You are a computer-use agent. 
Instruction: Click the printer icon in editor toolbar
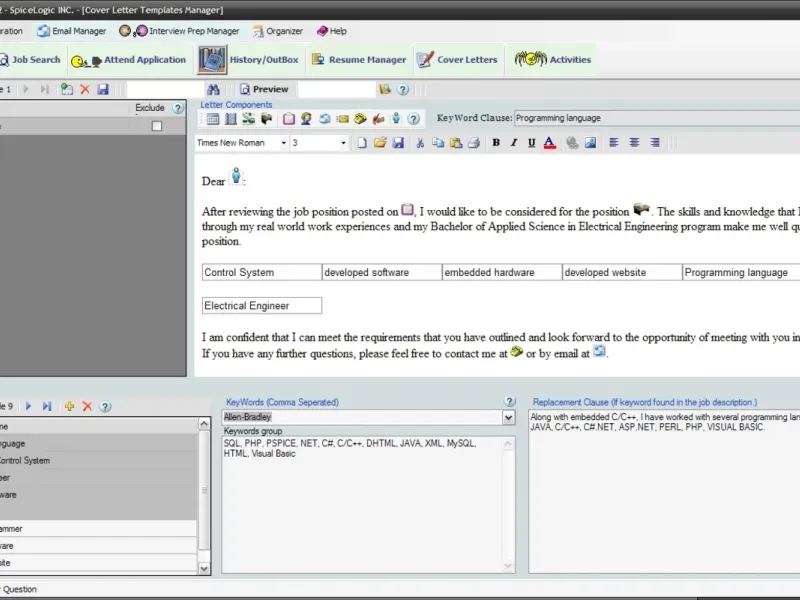pos(474,143)
